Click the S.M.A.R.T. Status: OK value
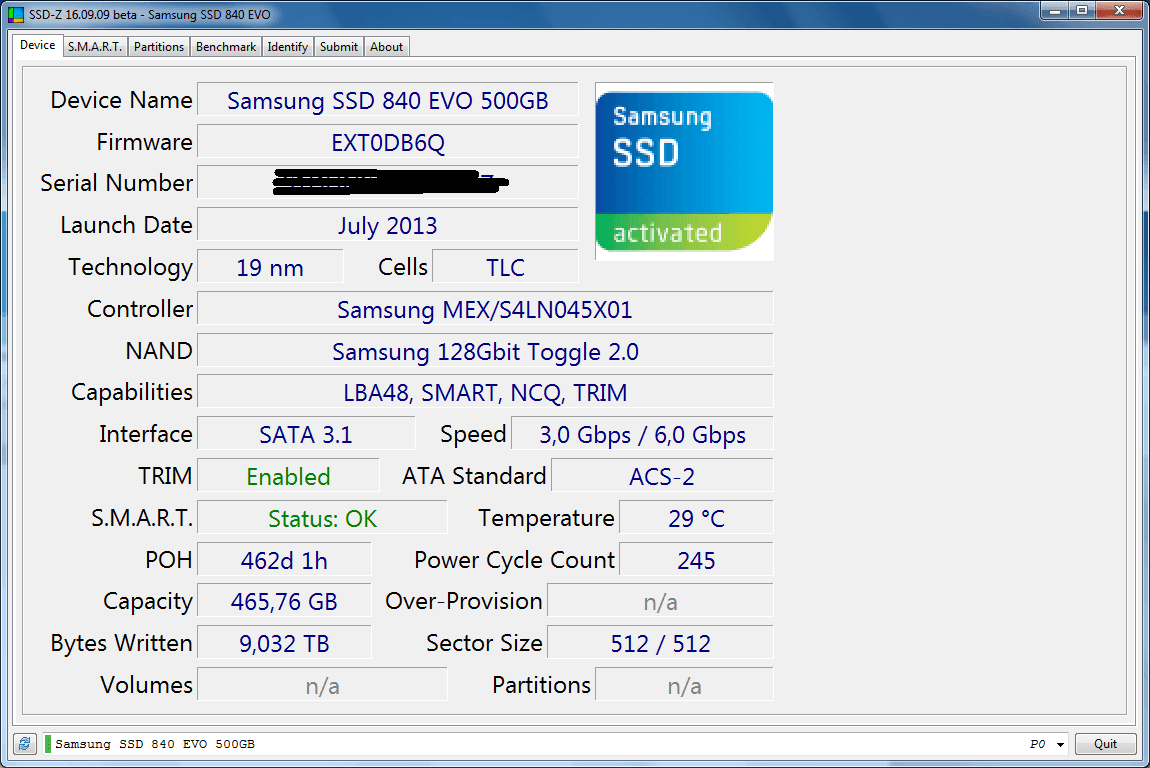Viewport: 1150px width, 768px height. click(x=322, y=518)
